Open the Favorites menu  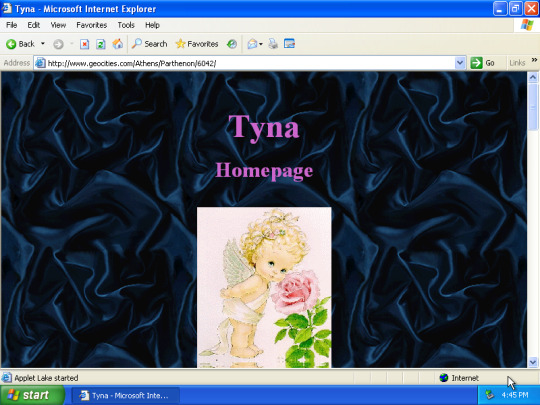pyautogui.click(x=92, y=25)
